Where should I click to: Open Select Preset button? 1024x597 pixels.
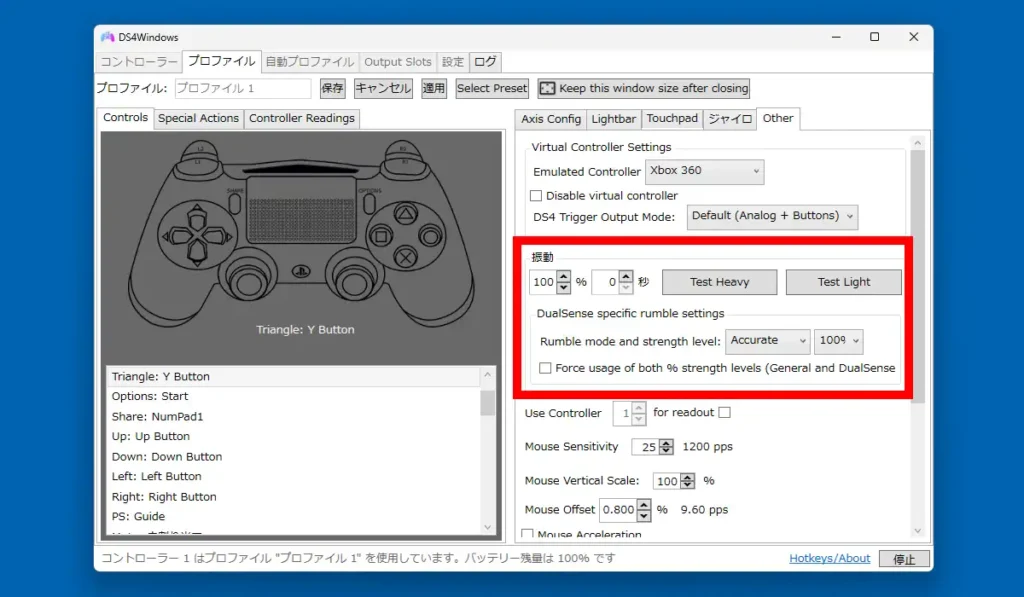tap(492, 88)
